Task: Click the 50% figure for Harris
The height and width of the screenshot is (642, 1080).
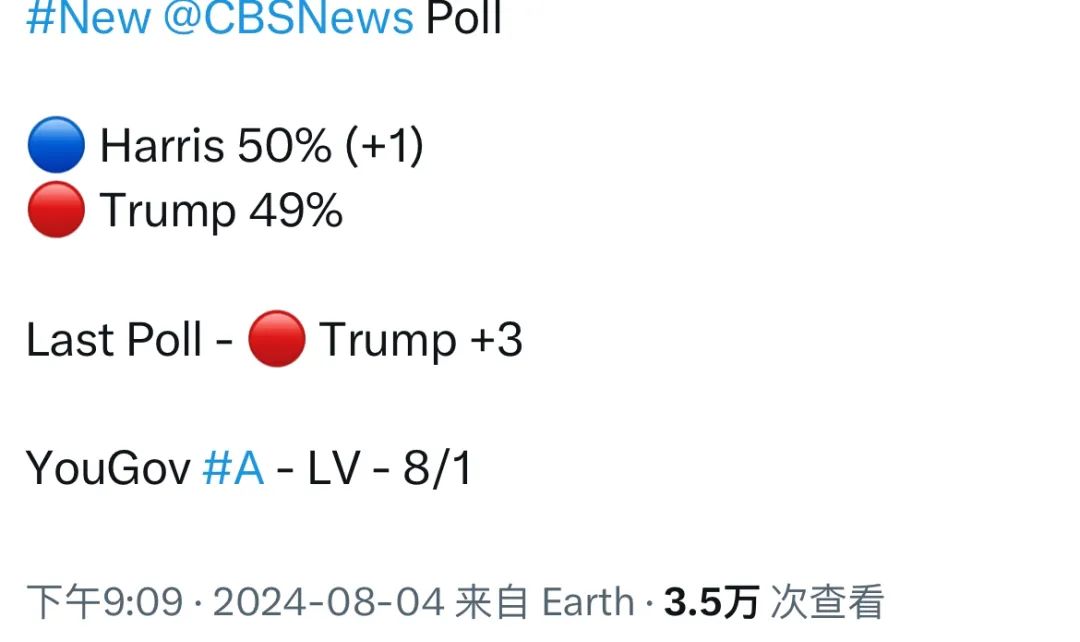Action: tap(284, 145)
